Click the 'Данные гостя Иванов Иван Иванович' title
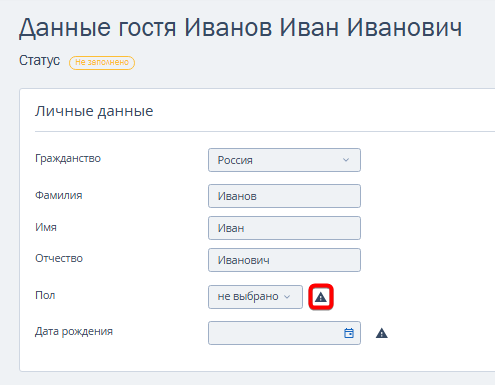Viewport: 495px width, 385px height. pos(241,28)
